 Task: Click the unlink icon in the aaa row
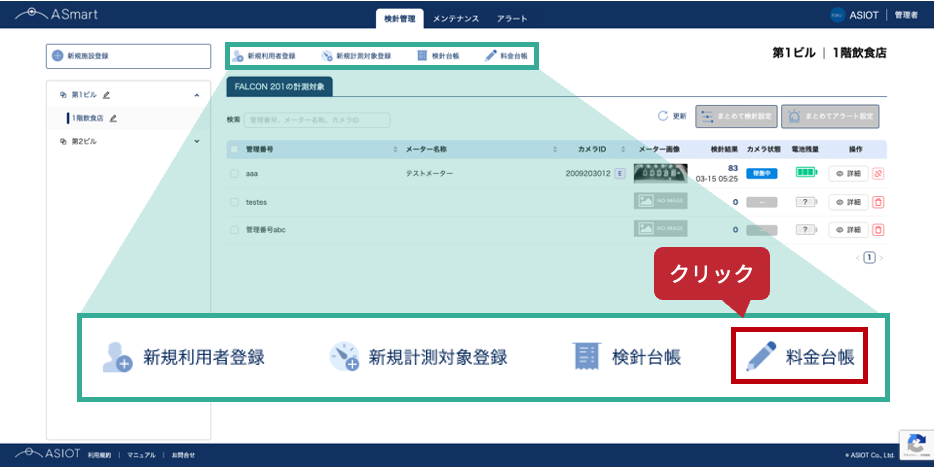click(x=878, y=173)
